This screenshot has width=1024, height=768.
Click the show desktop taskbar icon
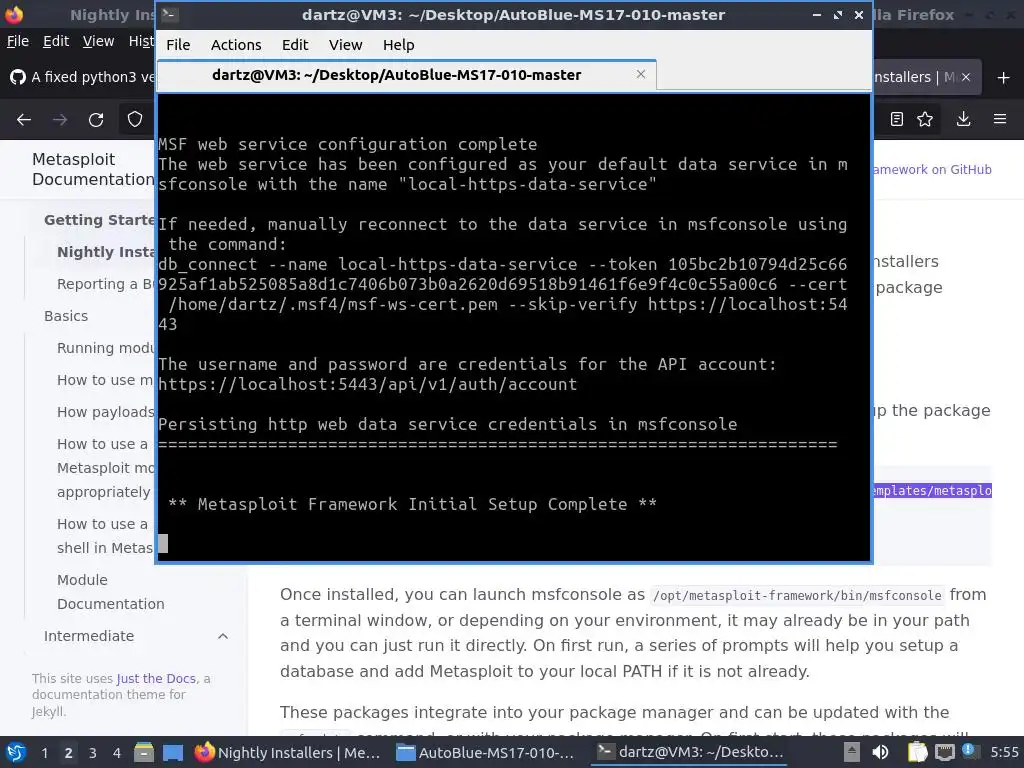172,752
